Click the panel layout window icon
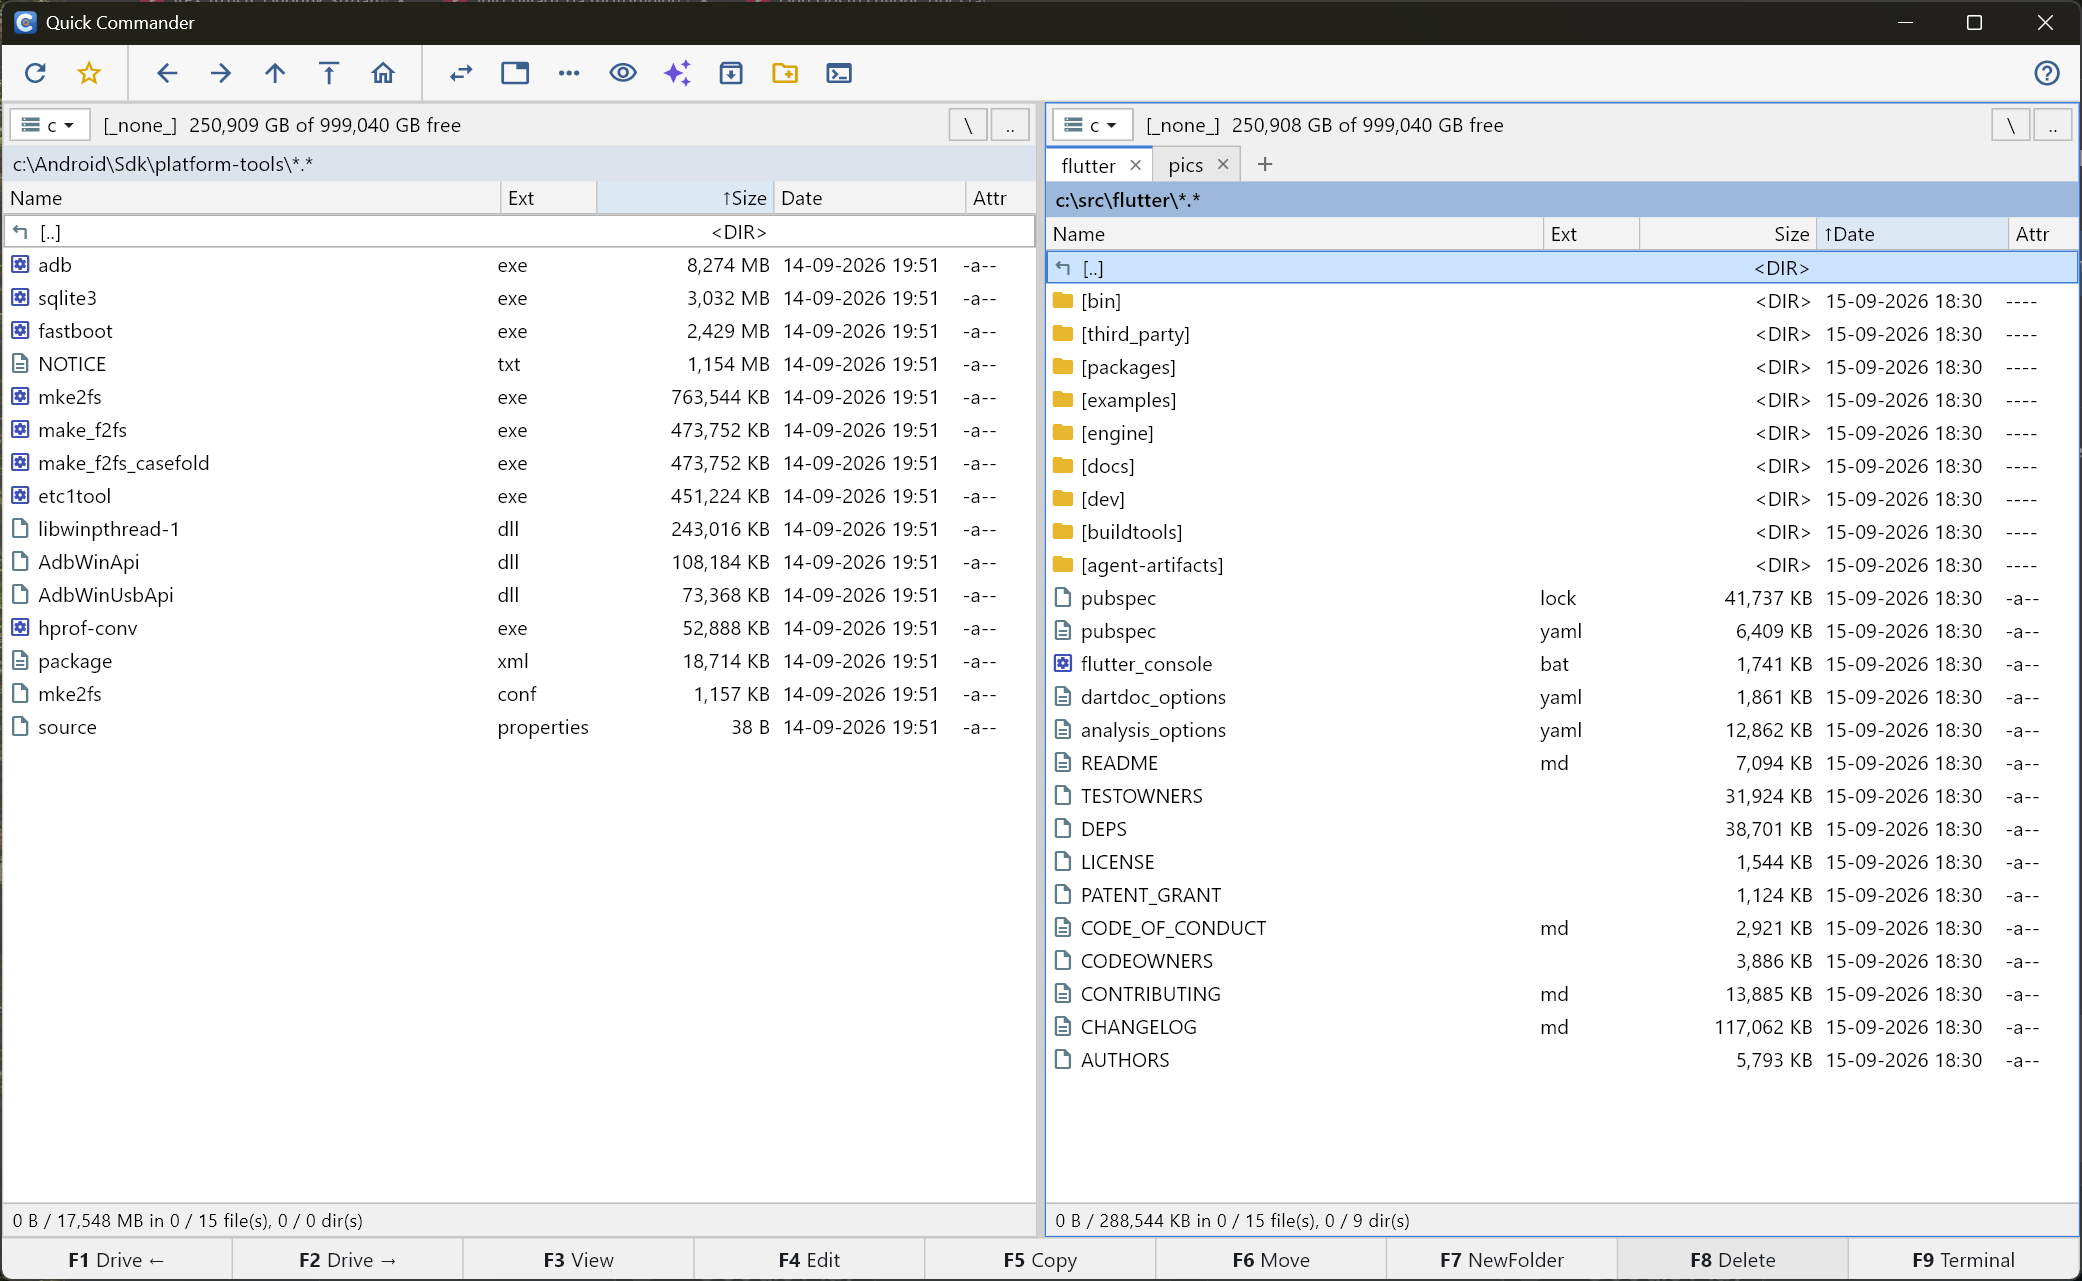 (515, 73)
